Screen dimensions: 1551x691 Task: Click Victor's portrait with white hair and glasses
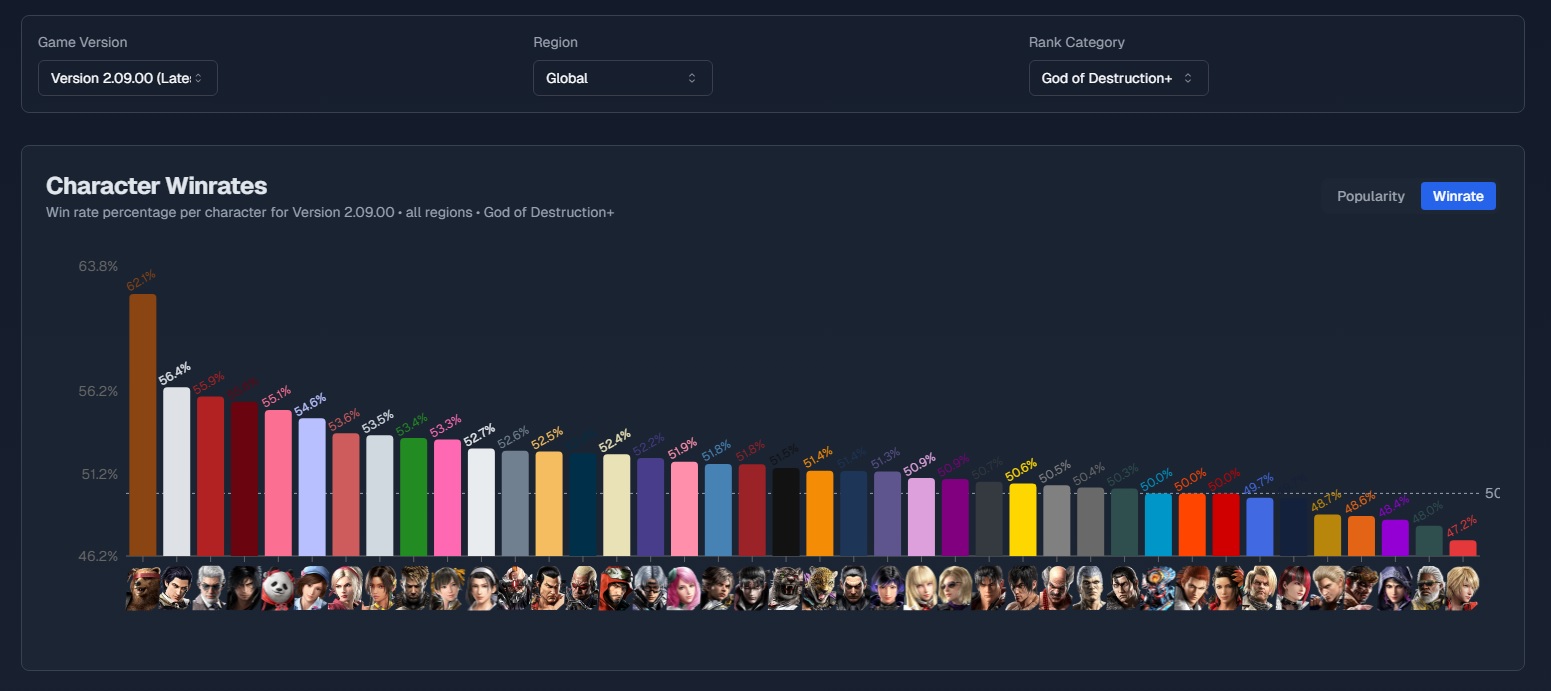[210, 588]
